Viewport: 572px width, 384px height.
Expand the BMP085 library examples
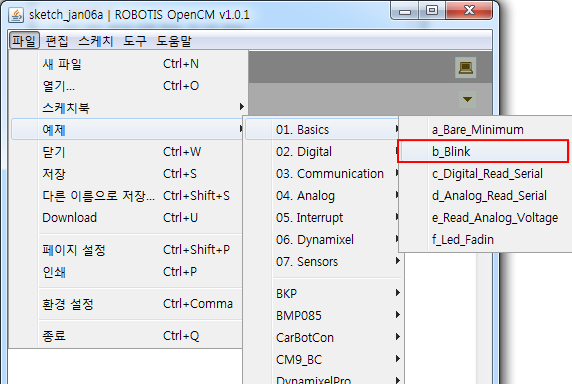coord(323,315)
